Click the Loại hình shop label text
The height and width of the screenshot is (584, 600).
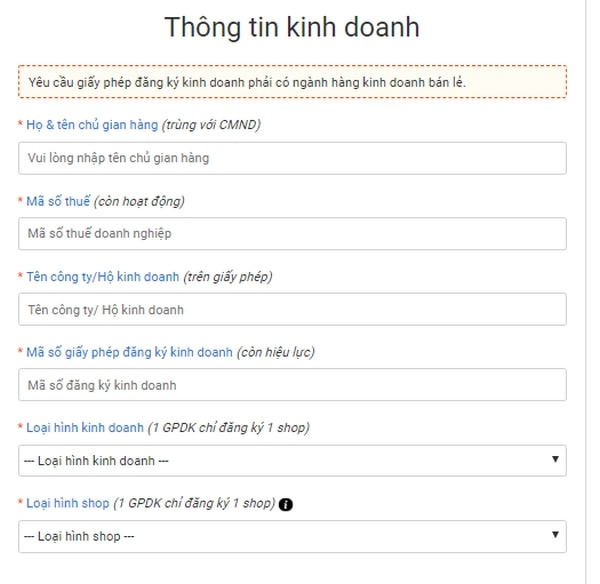(x=67, y=503)
